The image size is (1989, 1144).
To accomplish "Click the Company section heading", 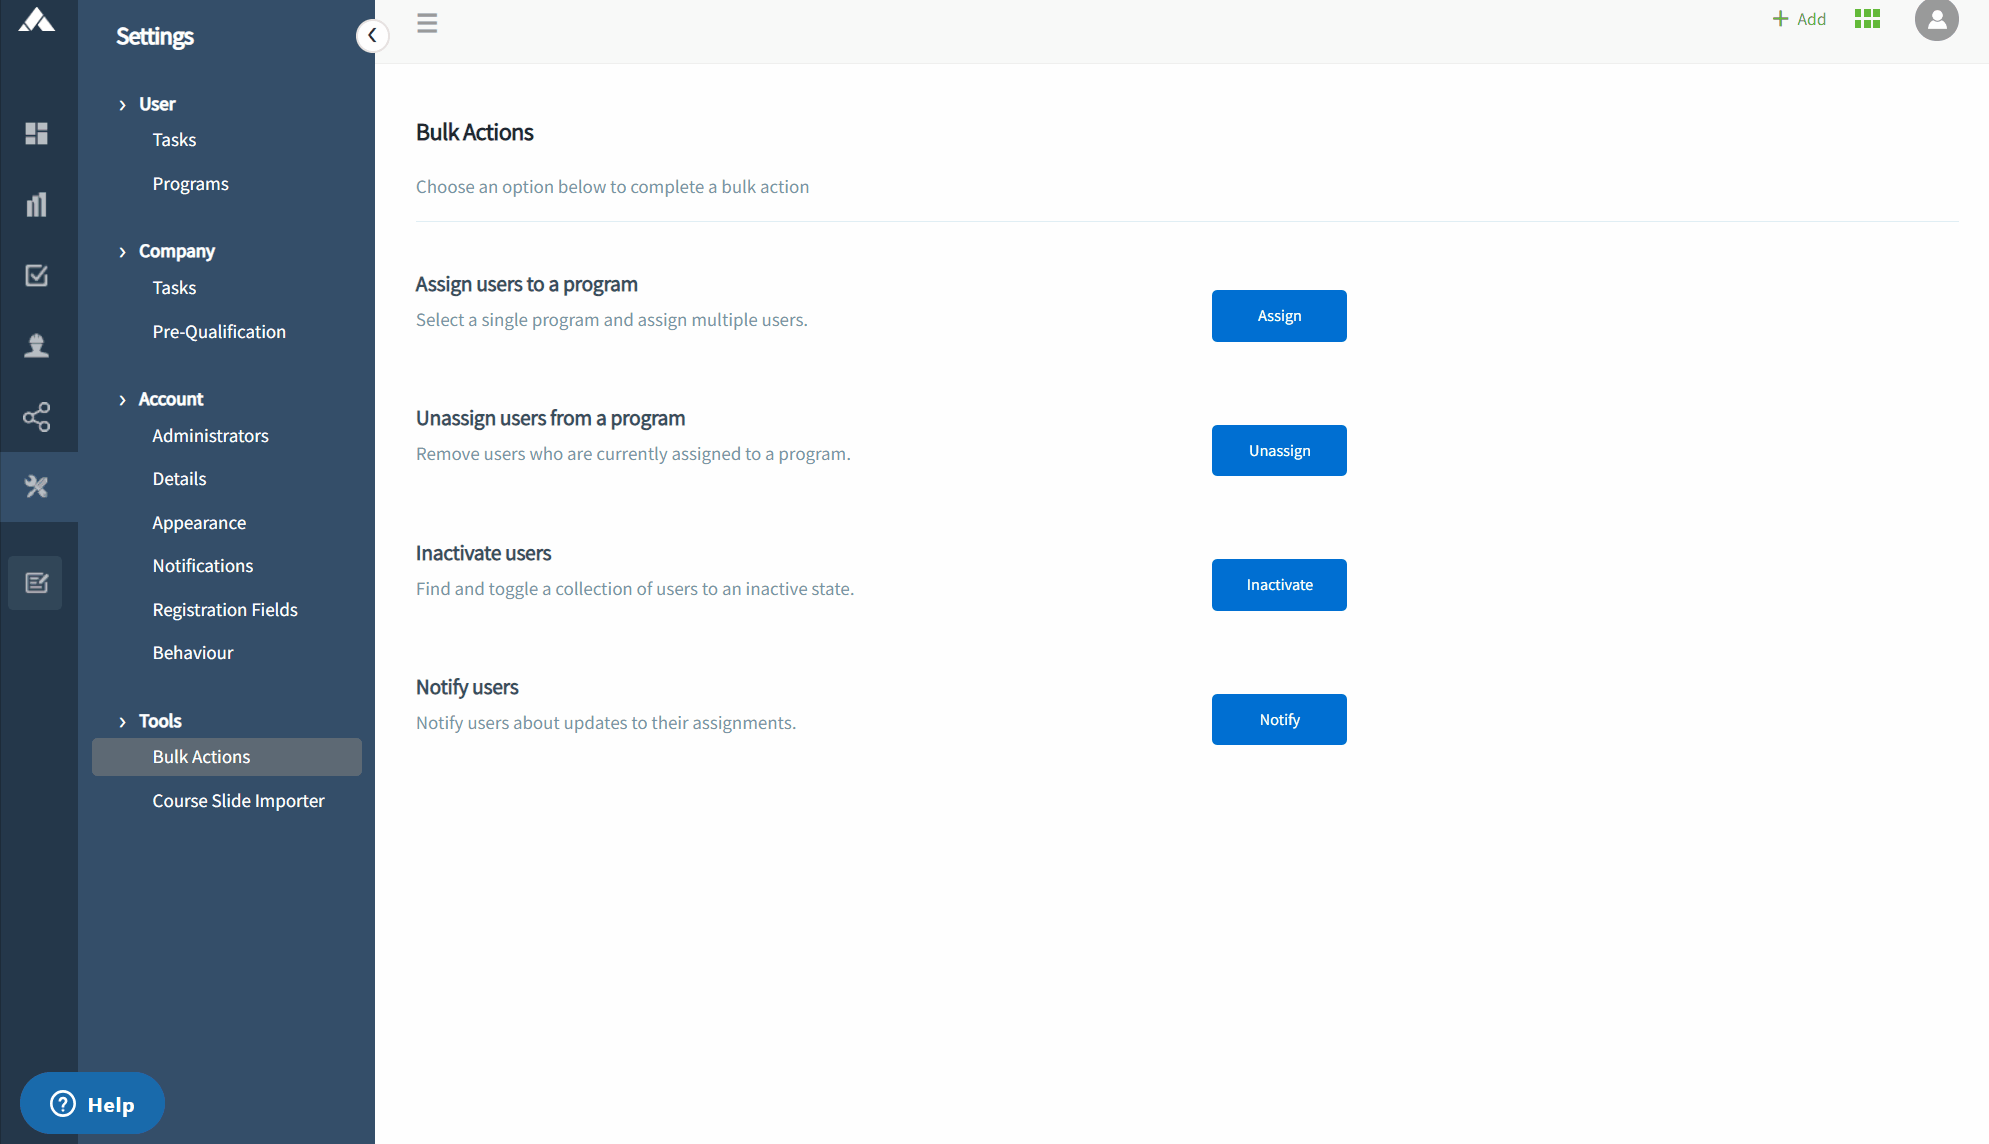I will (x=177, y=251).
